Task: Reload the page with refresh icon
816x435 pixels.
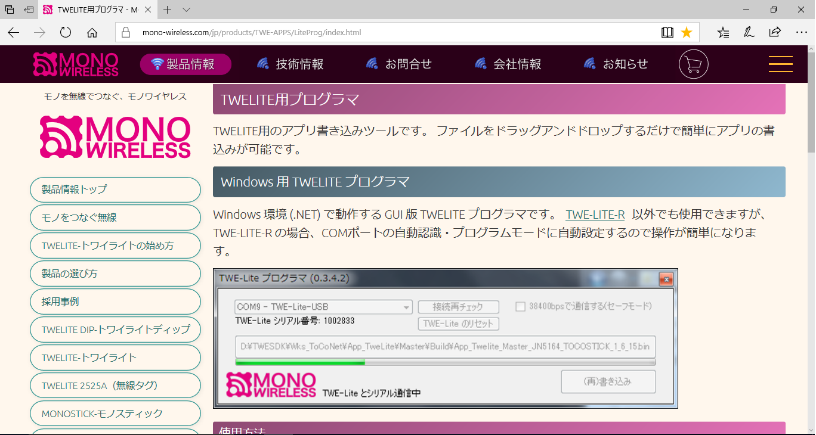Action: (x=65, y=33)
